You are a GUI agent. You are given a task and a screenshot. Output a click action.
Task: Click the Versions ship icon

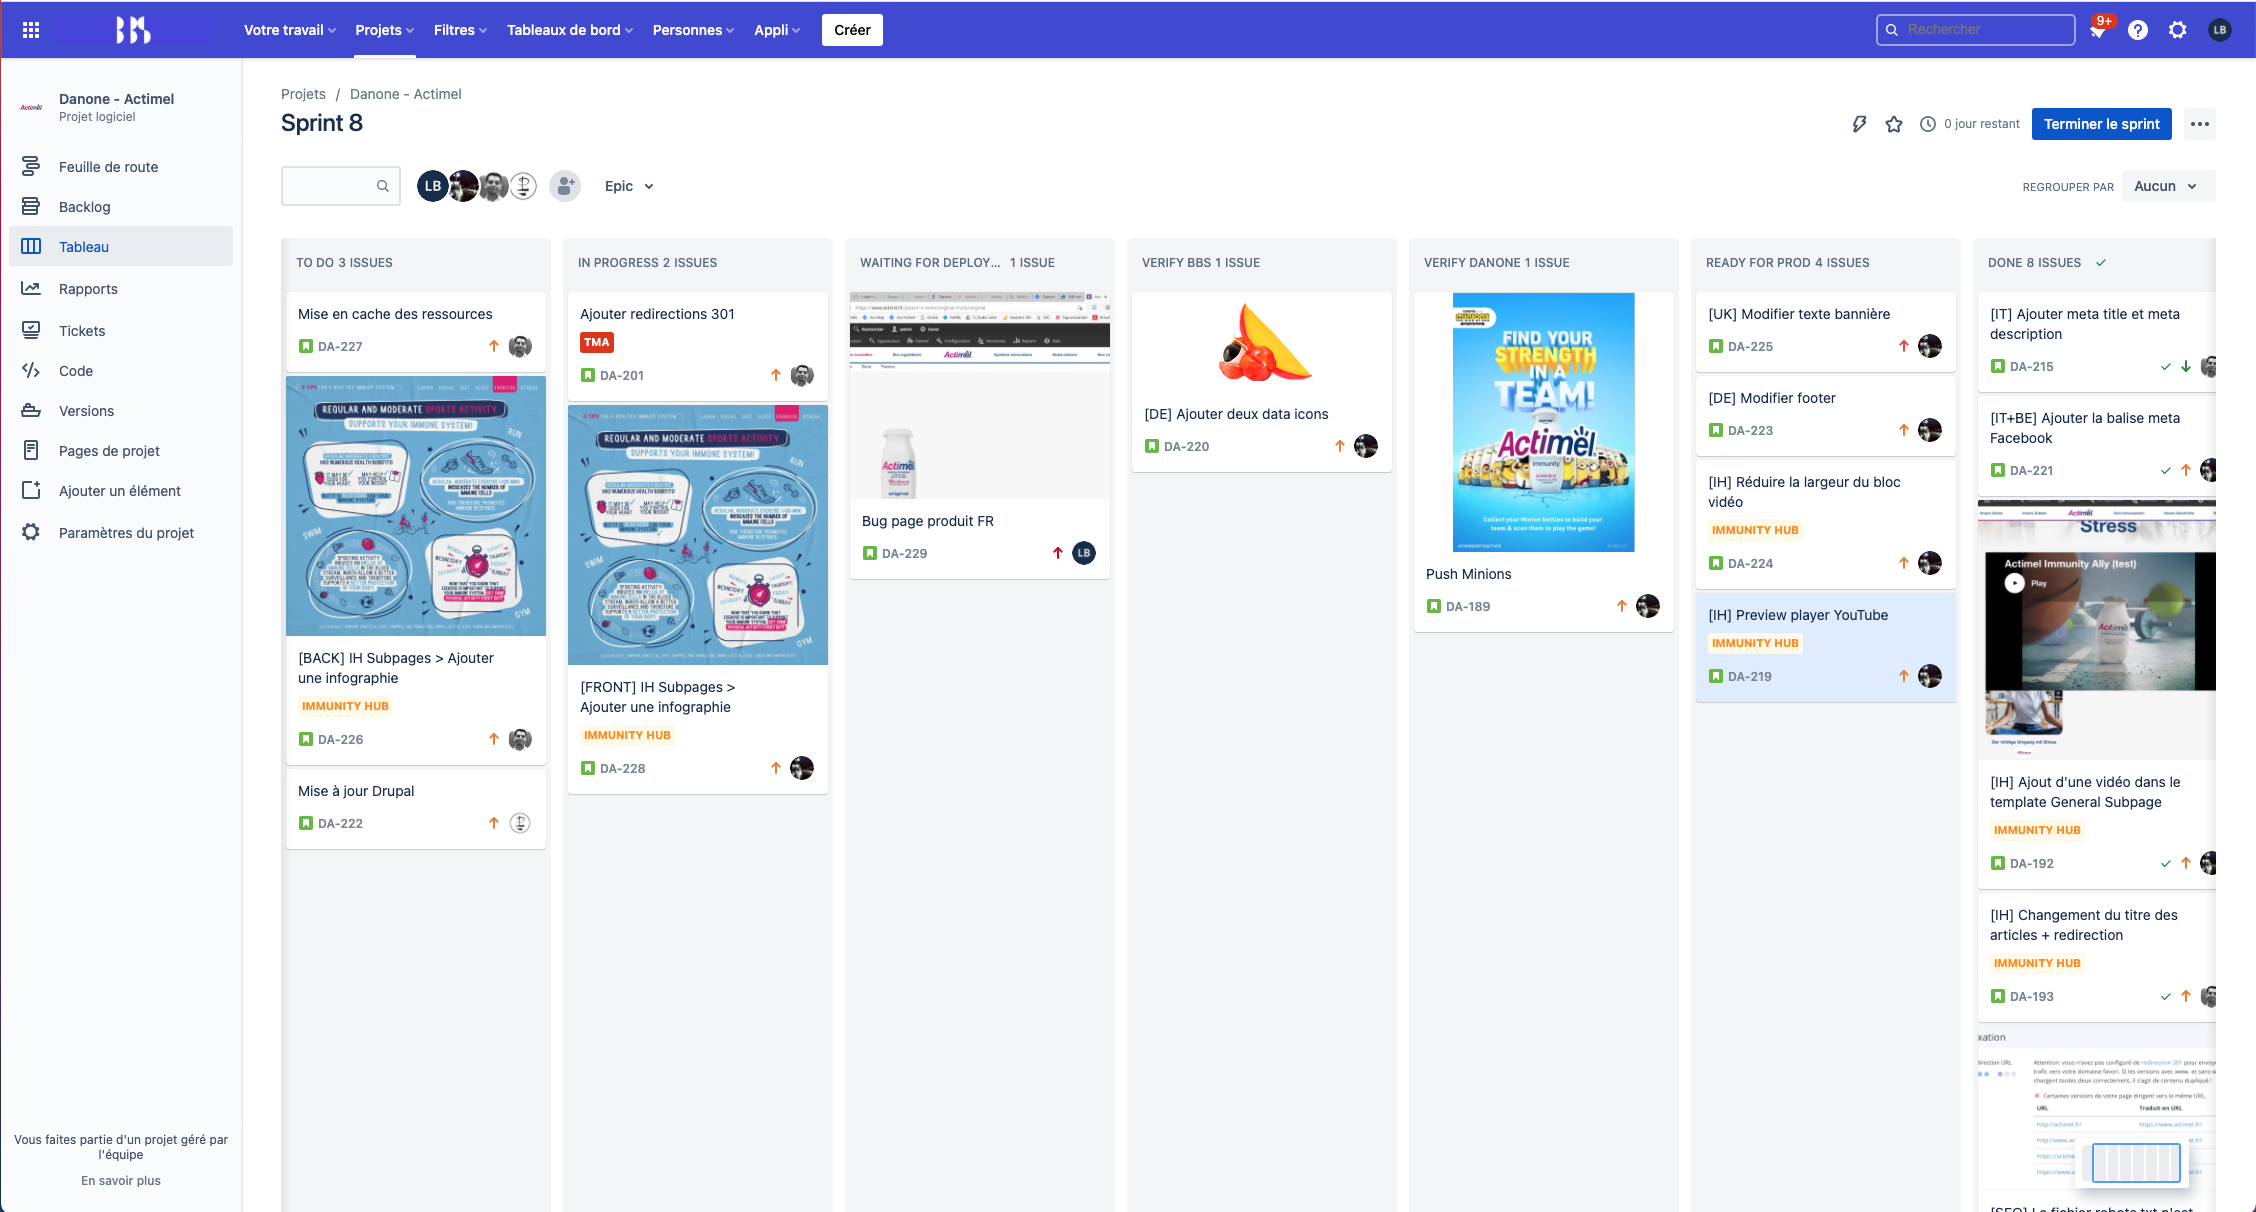31,411
